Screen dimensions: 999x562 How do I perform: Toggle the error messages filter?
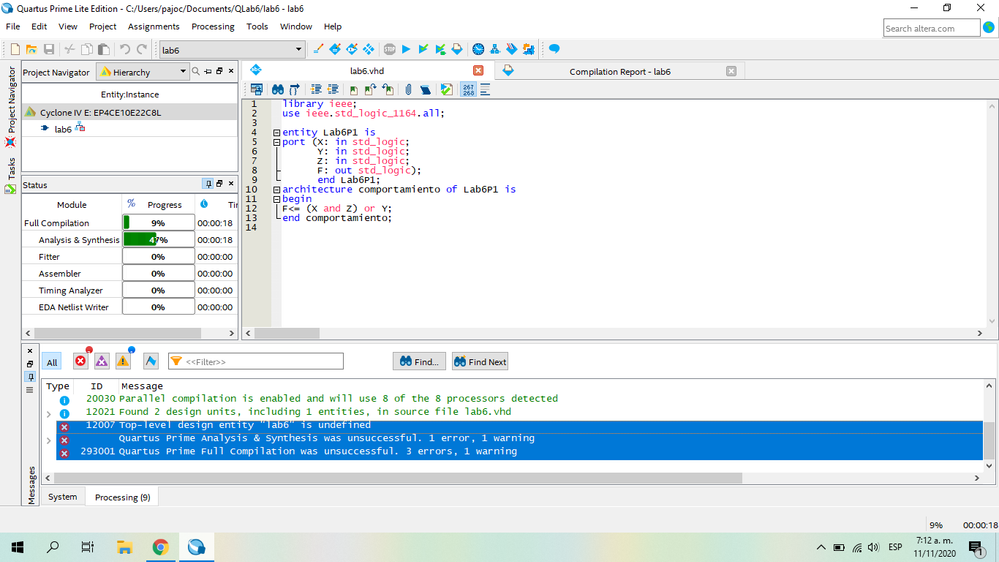click(81, 361)
